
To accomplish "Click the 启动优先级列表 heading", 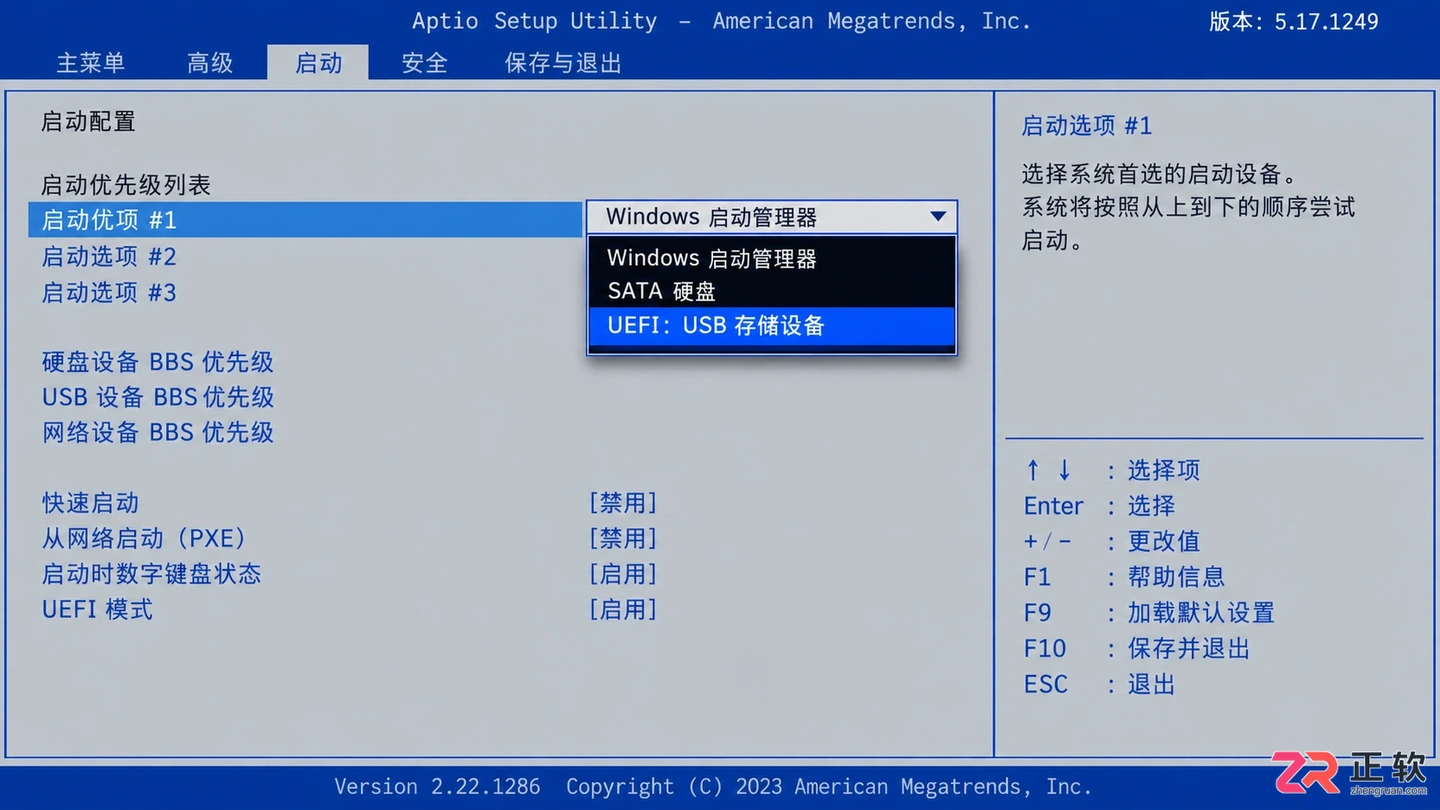I will 126,185.
